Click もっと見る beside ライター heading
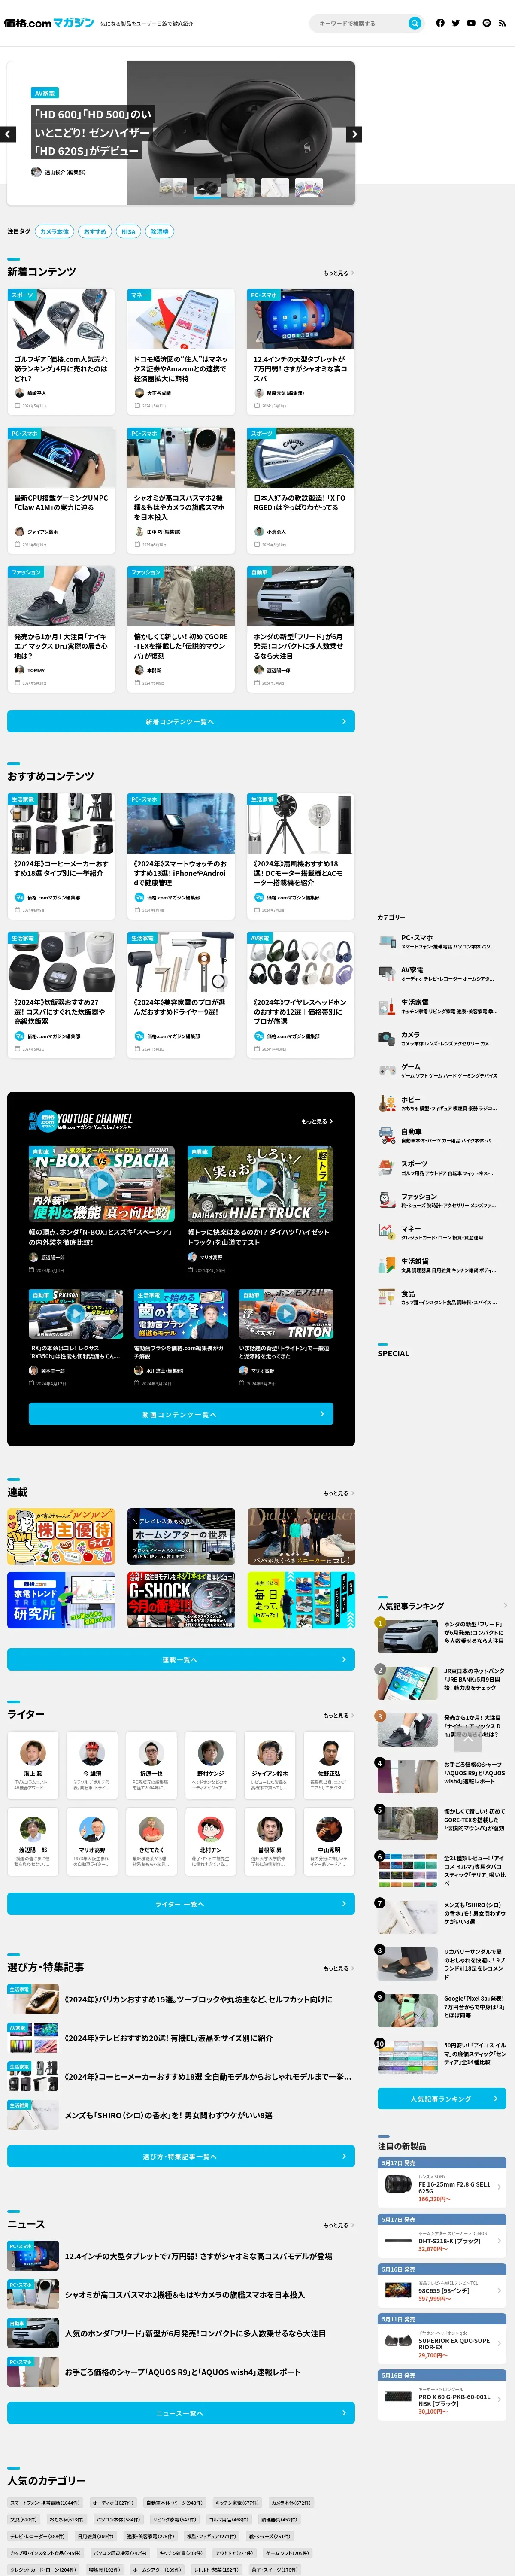Screen dimensions: 515x2576 coord(338,1715)
